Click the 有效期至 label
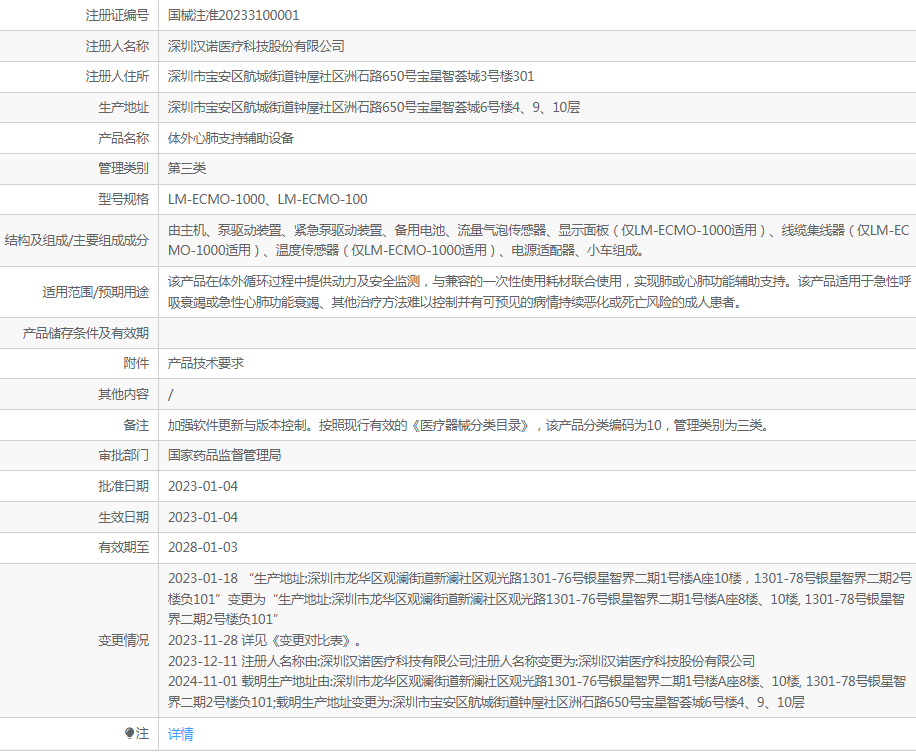This screenshot has height=753, width=916. pyautogui.click(x=123, y=548)
